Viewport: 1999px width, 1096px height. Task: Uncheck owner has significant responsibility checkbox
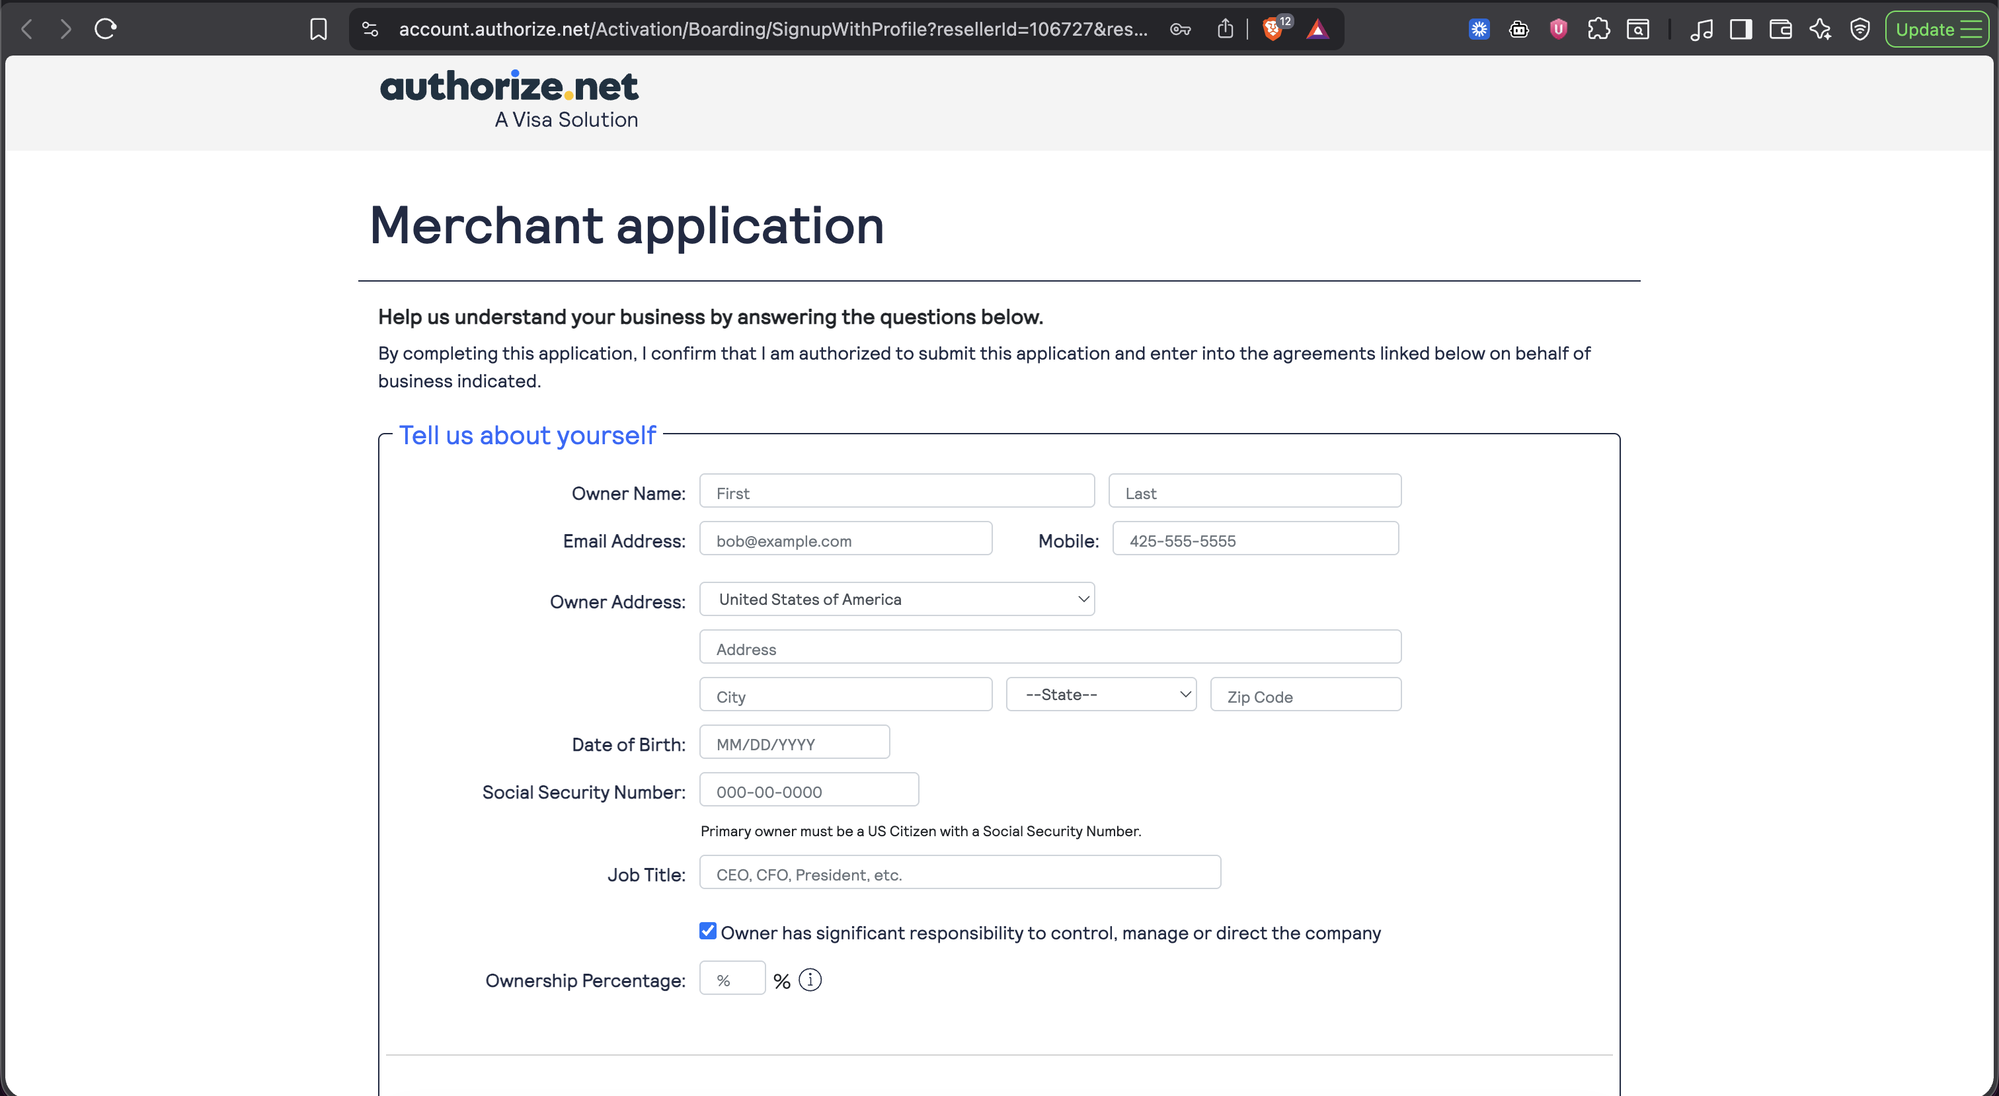(708, 931)
